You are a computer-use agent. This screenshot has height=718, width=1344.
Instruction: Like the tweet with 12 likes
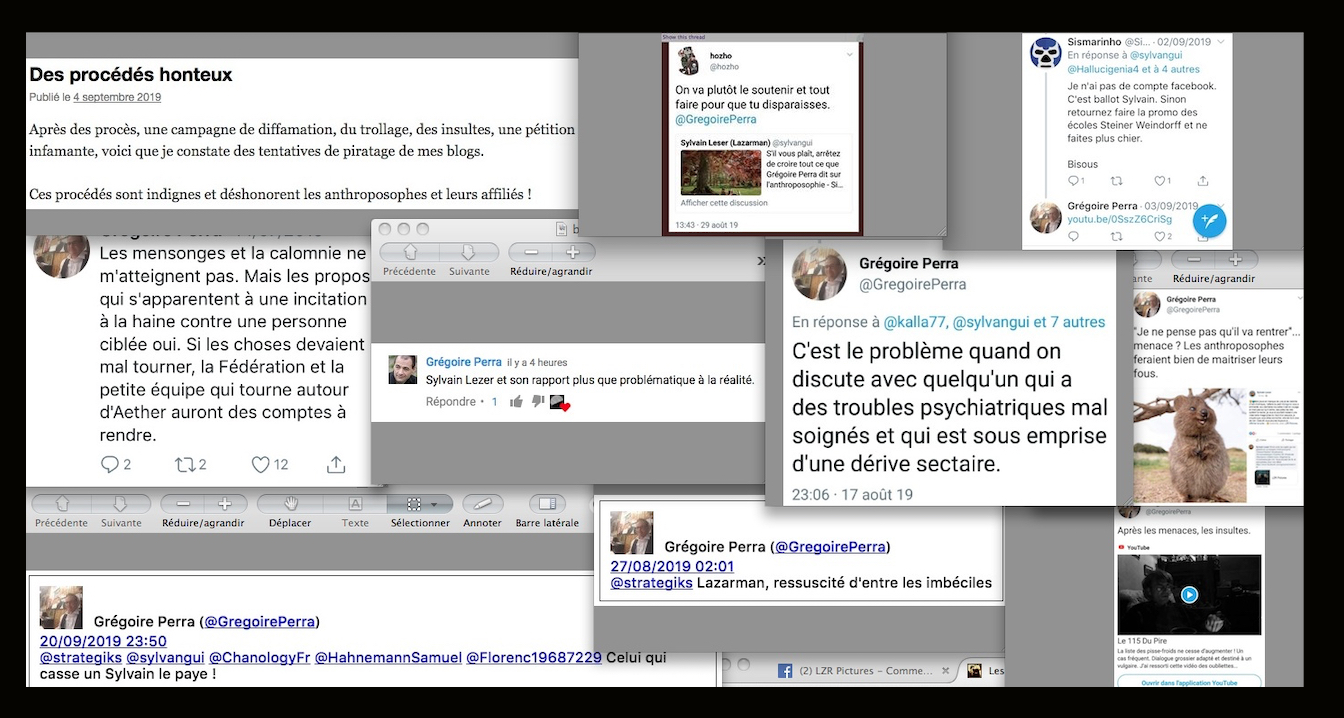click(x=261, y=464)
